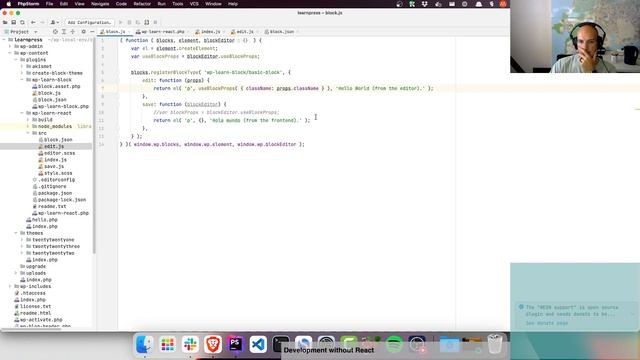Expand the node_modules folder

(x=28, y=126)
